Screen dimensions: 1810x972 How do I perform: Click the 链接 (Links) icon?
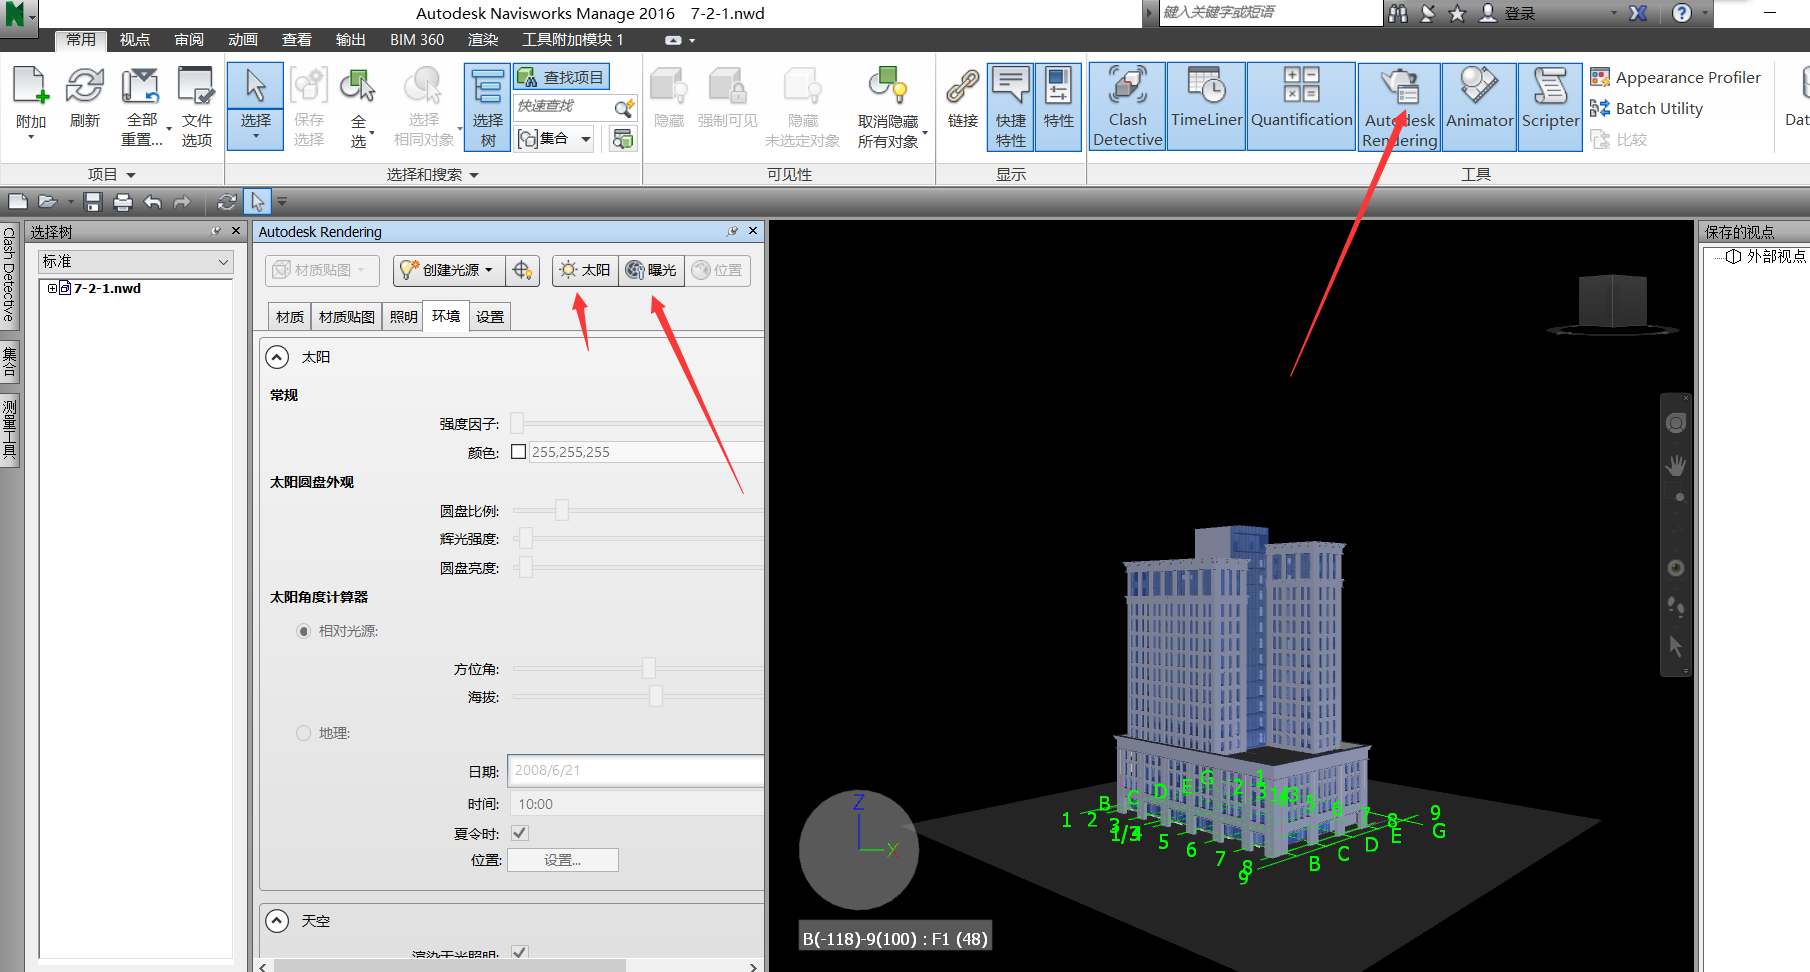point(962,98)
